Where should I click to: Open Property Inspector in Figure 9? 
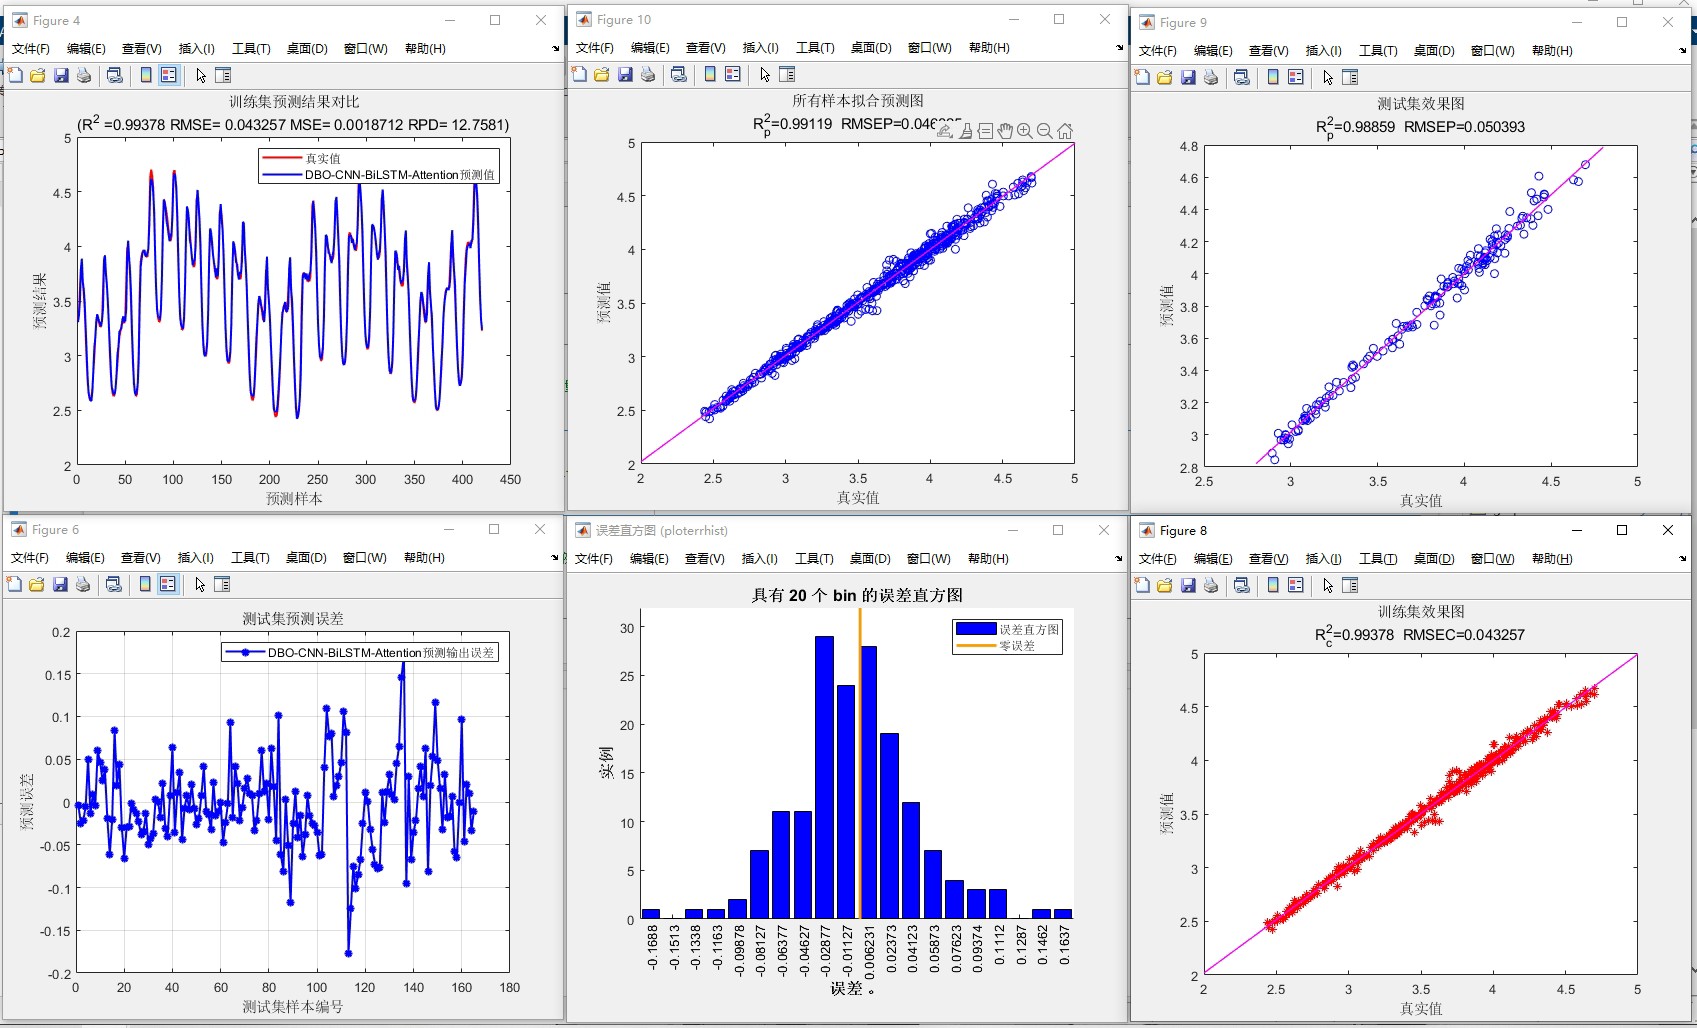point(1350,77)
